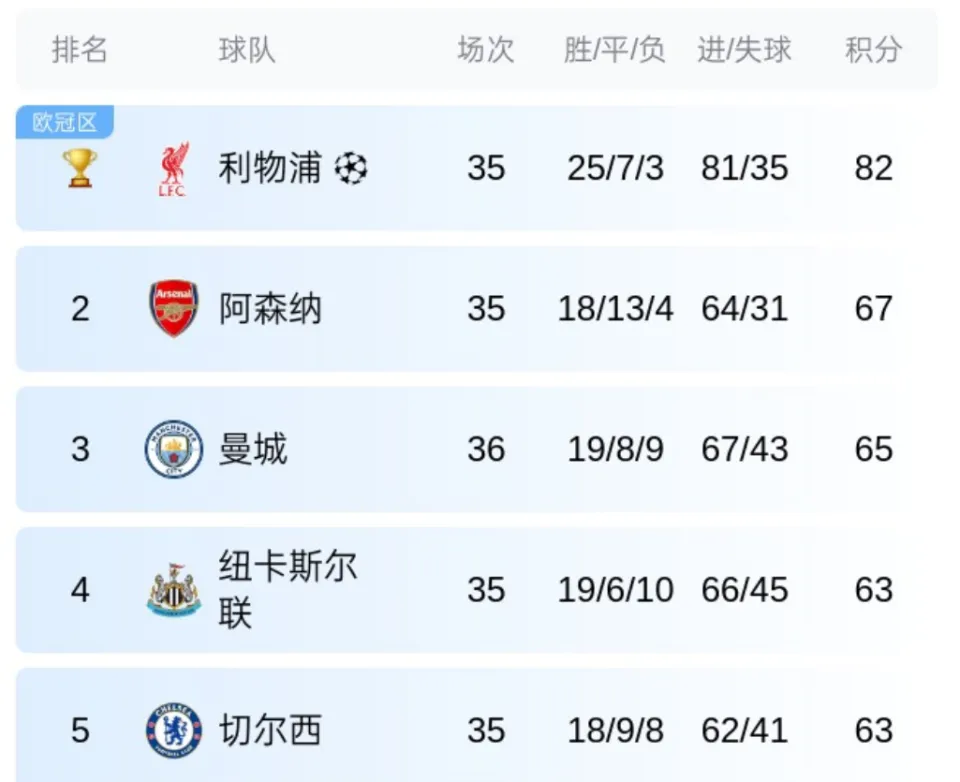960x782 pixels.
Task: Open the 利物浦 team name
Action: (270, 168)
